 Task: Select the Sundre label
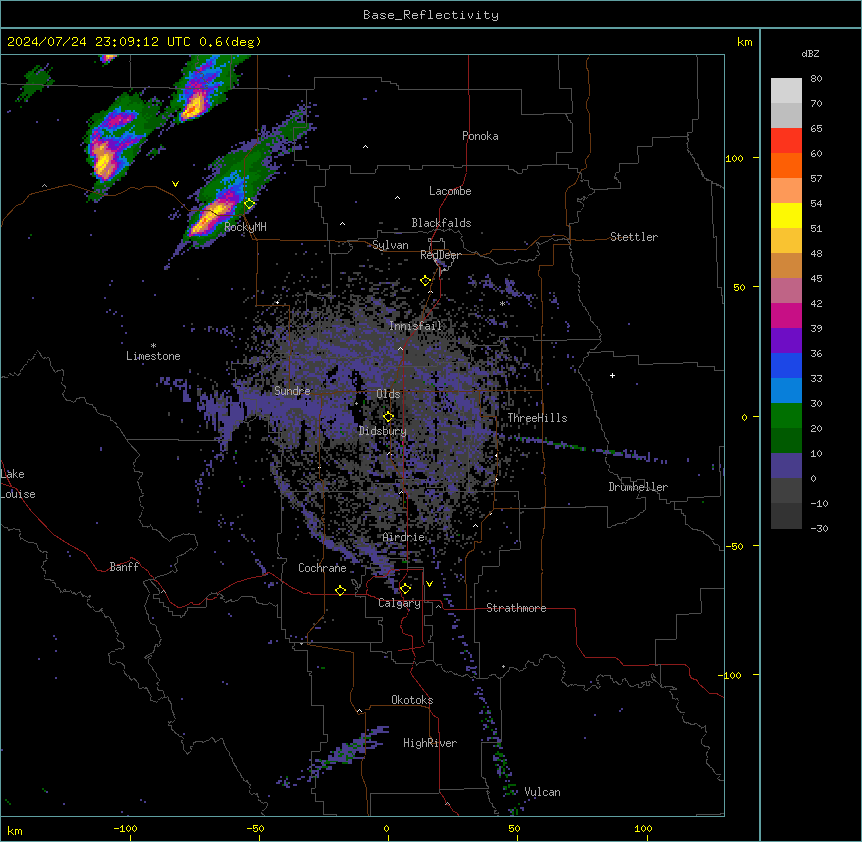(292, 391)
